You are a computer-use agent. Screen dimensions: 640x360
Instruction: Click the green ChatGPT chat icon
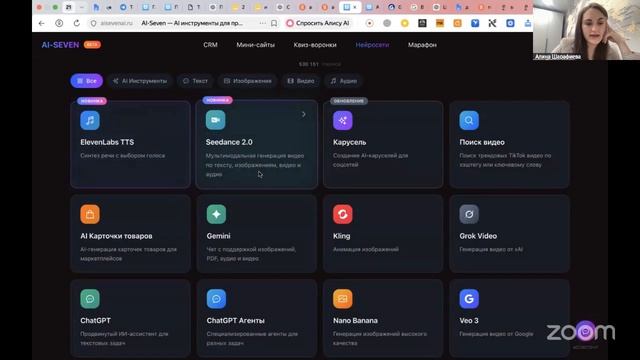point(90,299)
